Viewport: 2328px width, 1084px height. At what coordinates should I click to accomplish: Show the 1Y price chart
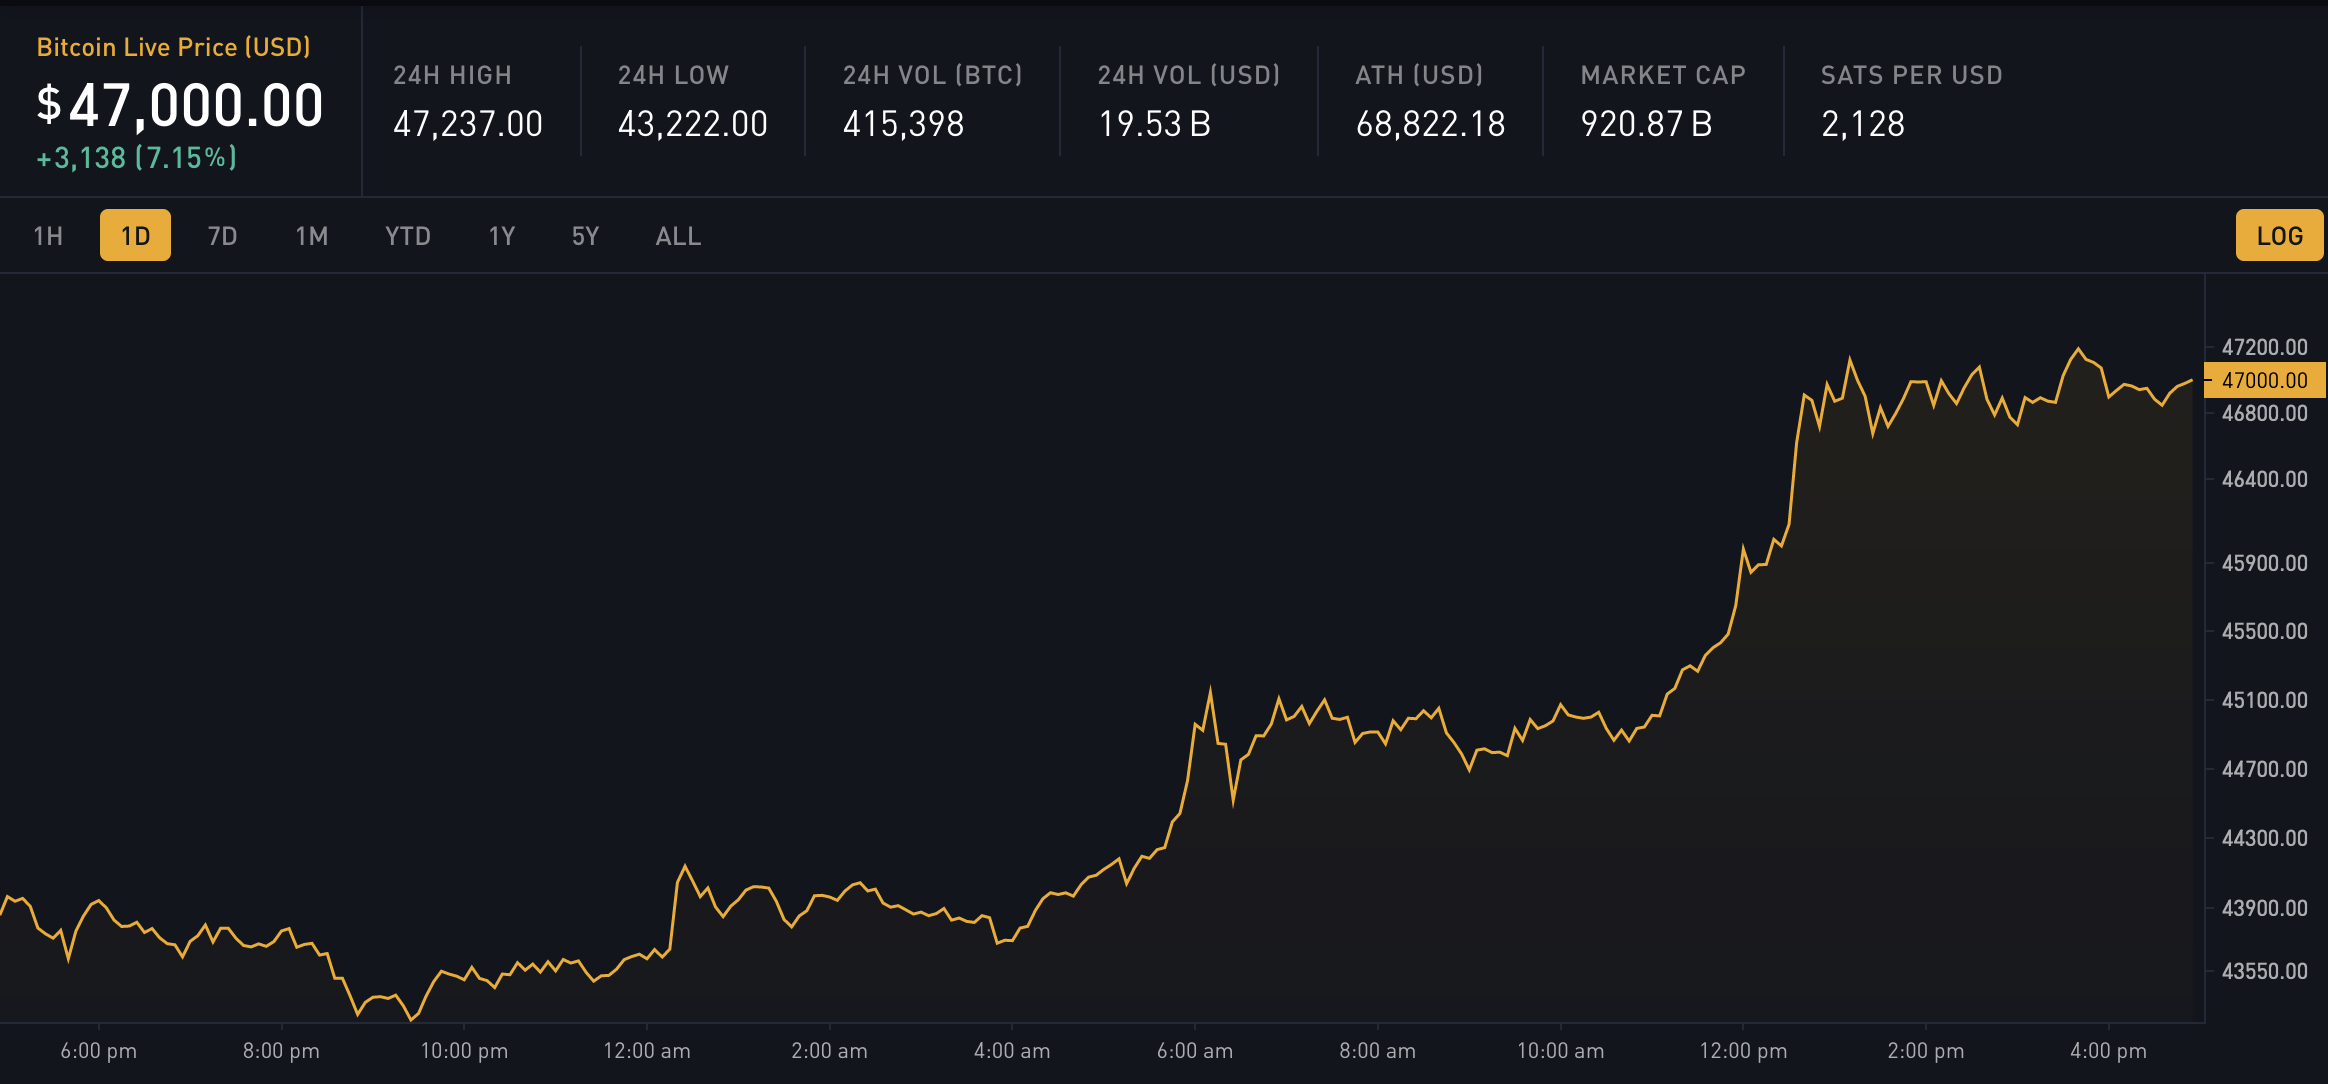(502, 236)
